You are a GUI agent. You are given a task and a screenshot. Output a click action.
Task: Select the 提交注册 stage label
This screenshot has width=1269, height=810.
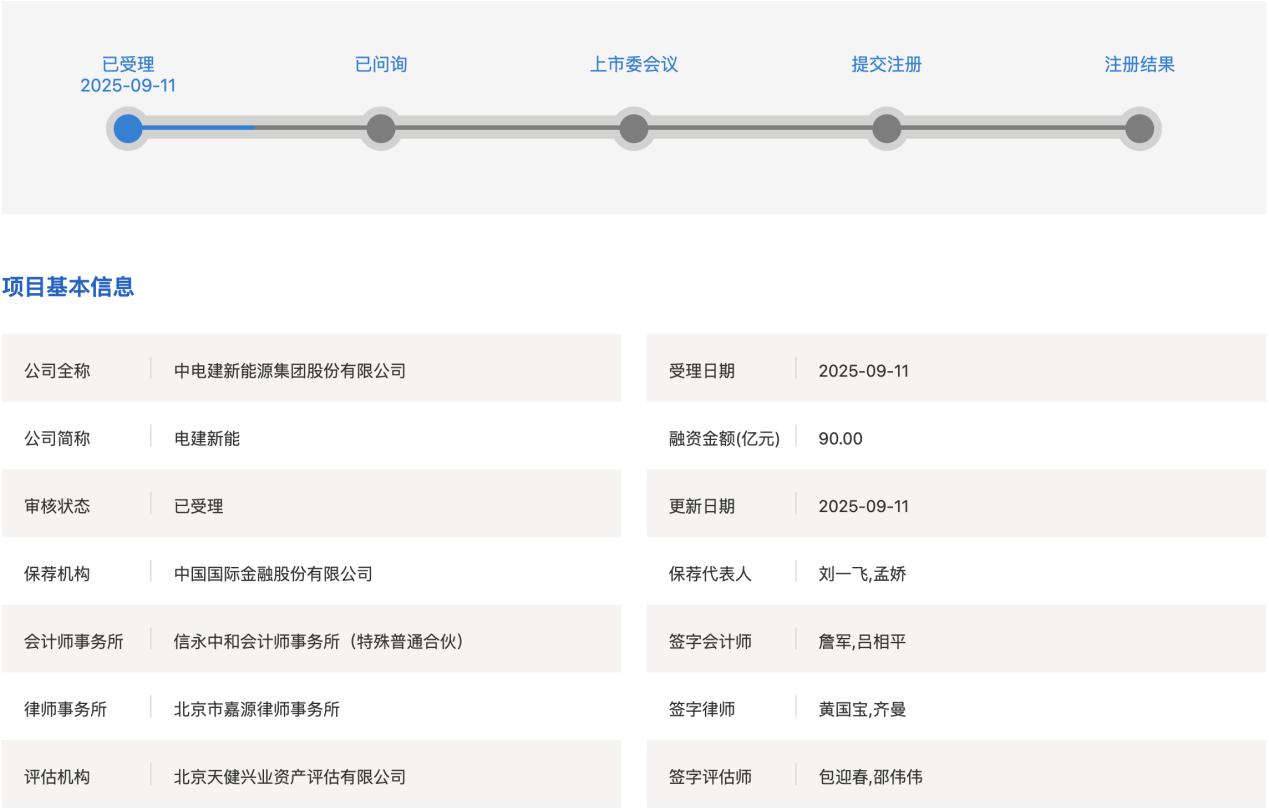pyautogui.click(x=887, y=65)
